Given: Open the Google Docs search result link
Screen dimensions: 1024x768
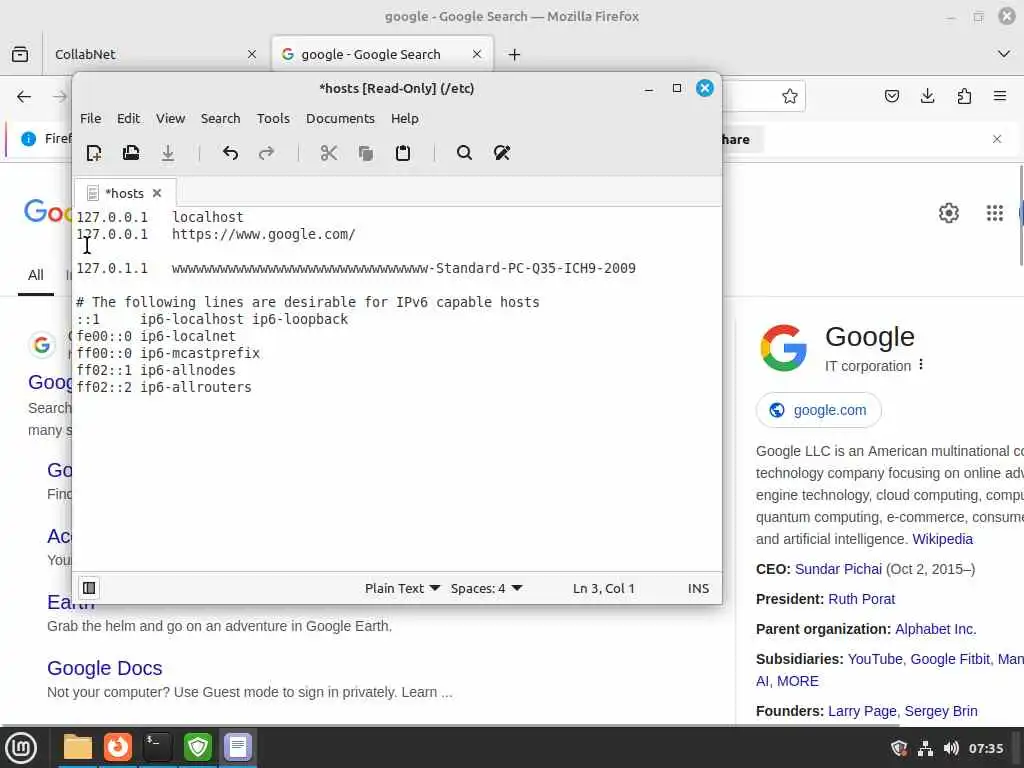Looking at the screenshot, I should [x=104, y=668].
